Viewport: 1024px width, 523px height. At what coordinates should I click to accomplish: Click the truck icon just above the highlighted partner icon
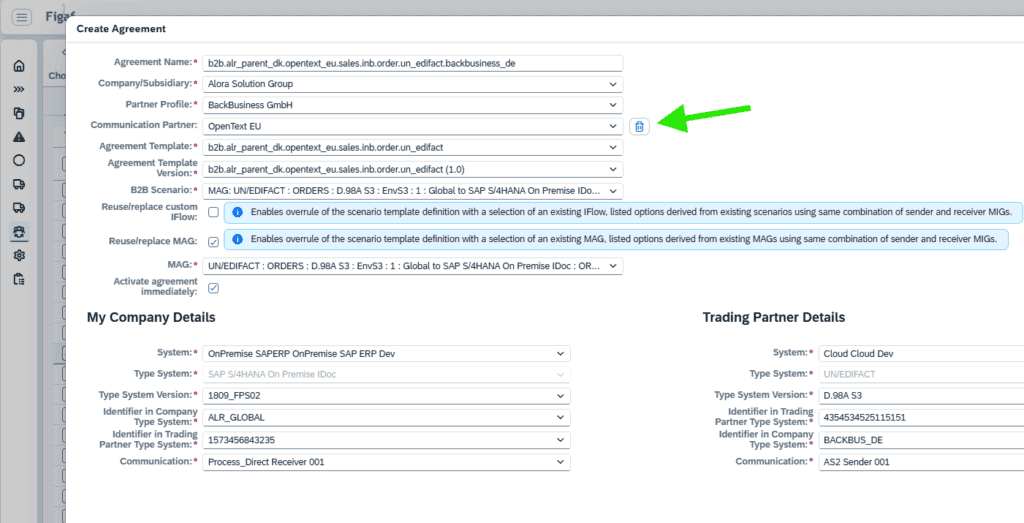(19, 208)
